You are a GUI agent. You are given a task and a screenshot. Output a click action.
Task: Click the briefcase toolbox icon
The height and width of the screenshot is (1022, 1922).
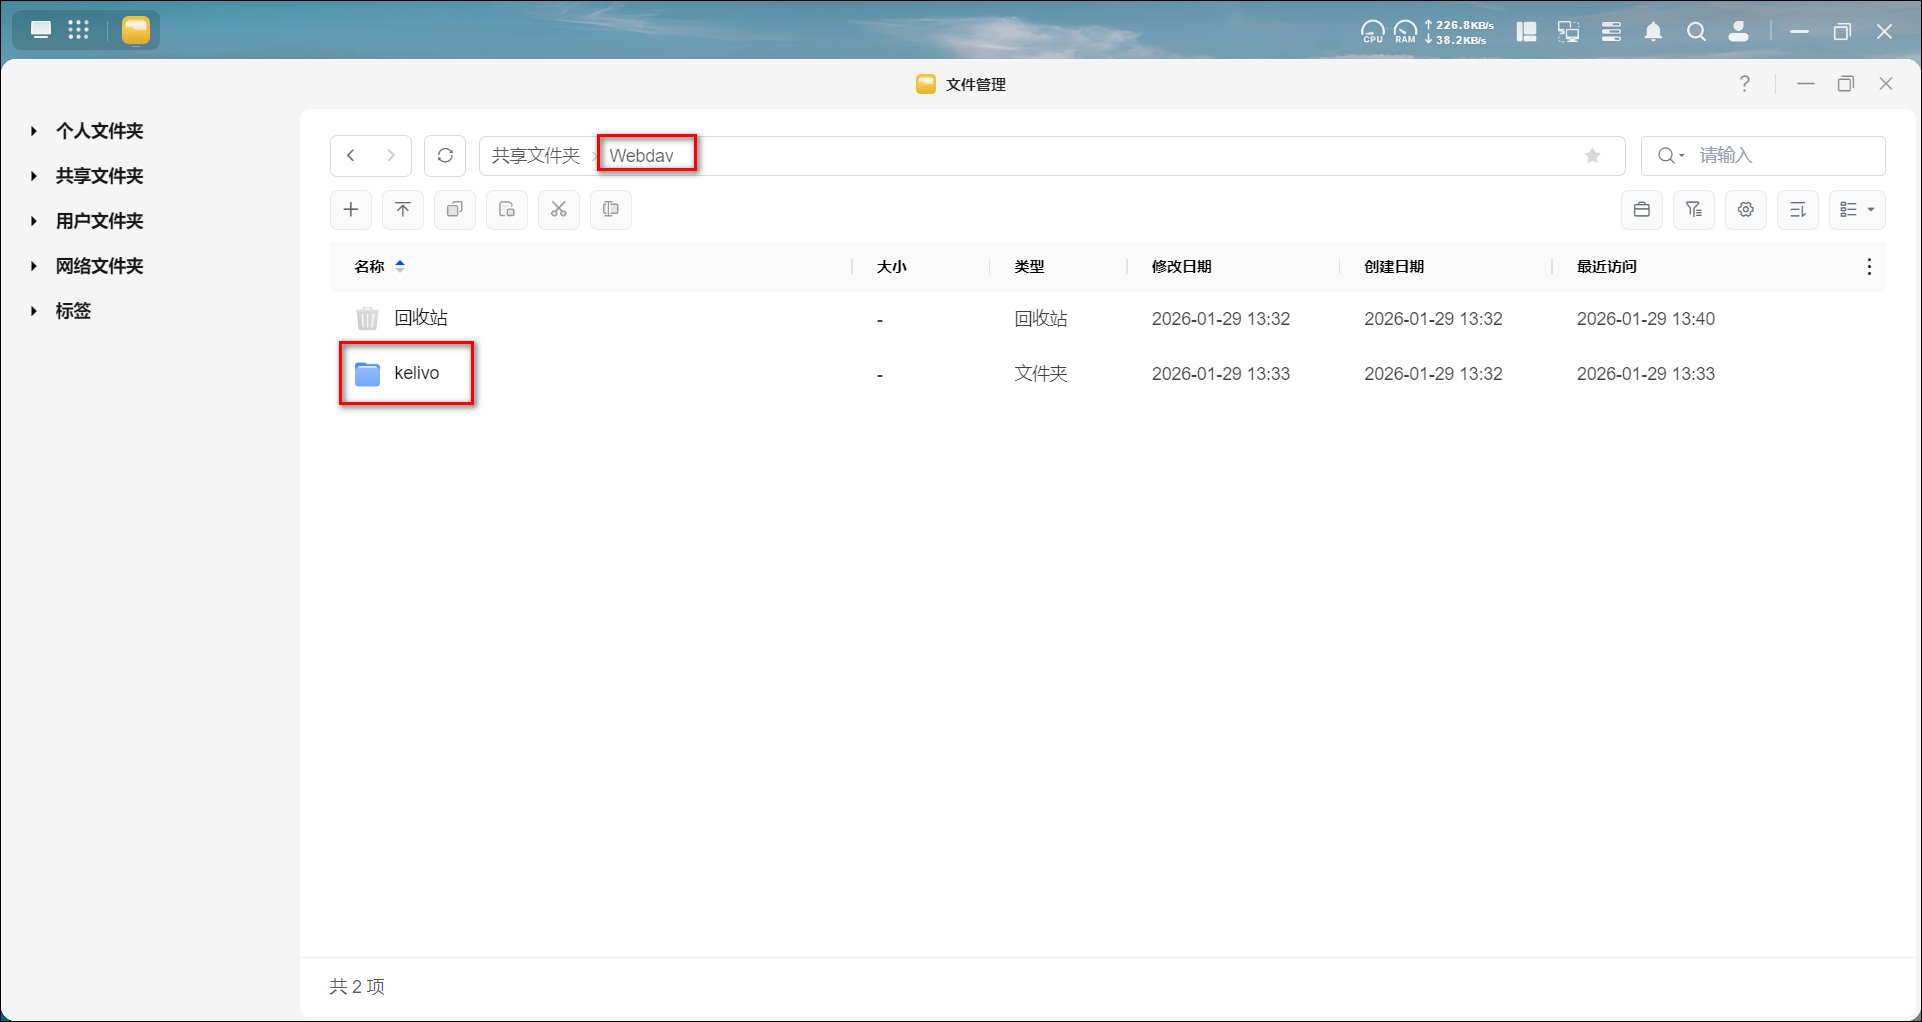click(x=1642, y=210)
